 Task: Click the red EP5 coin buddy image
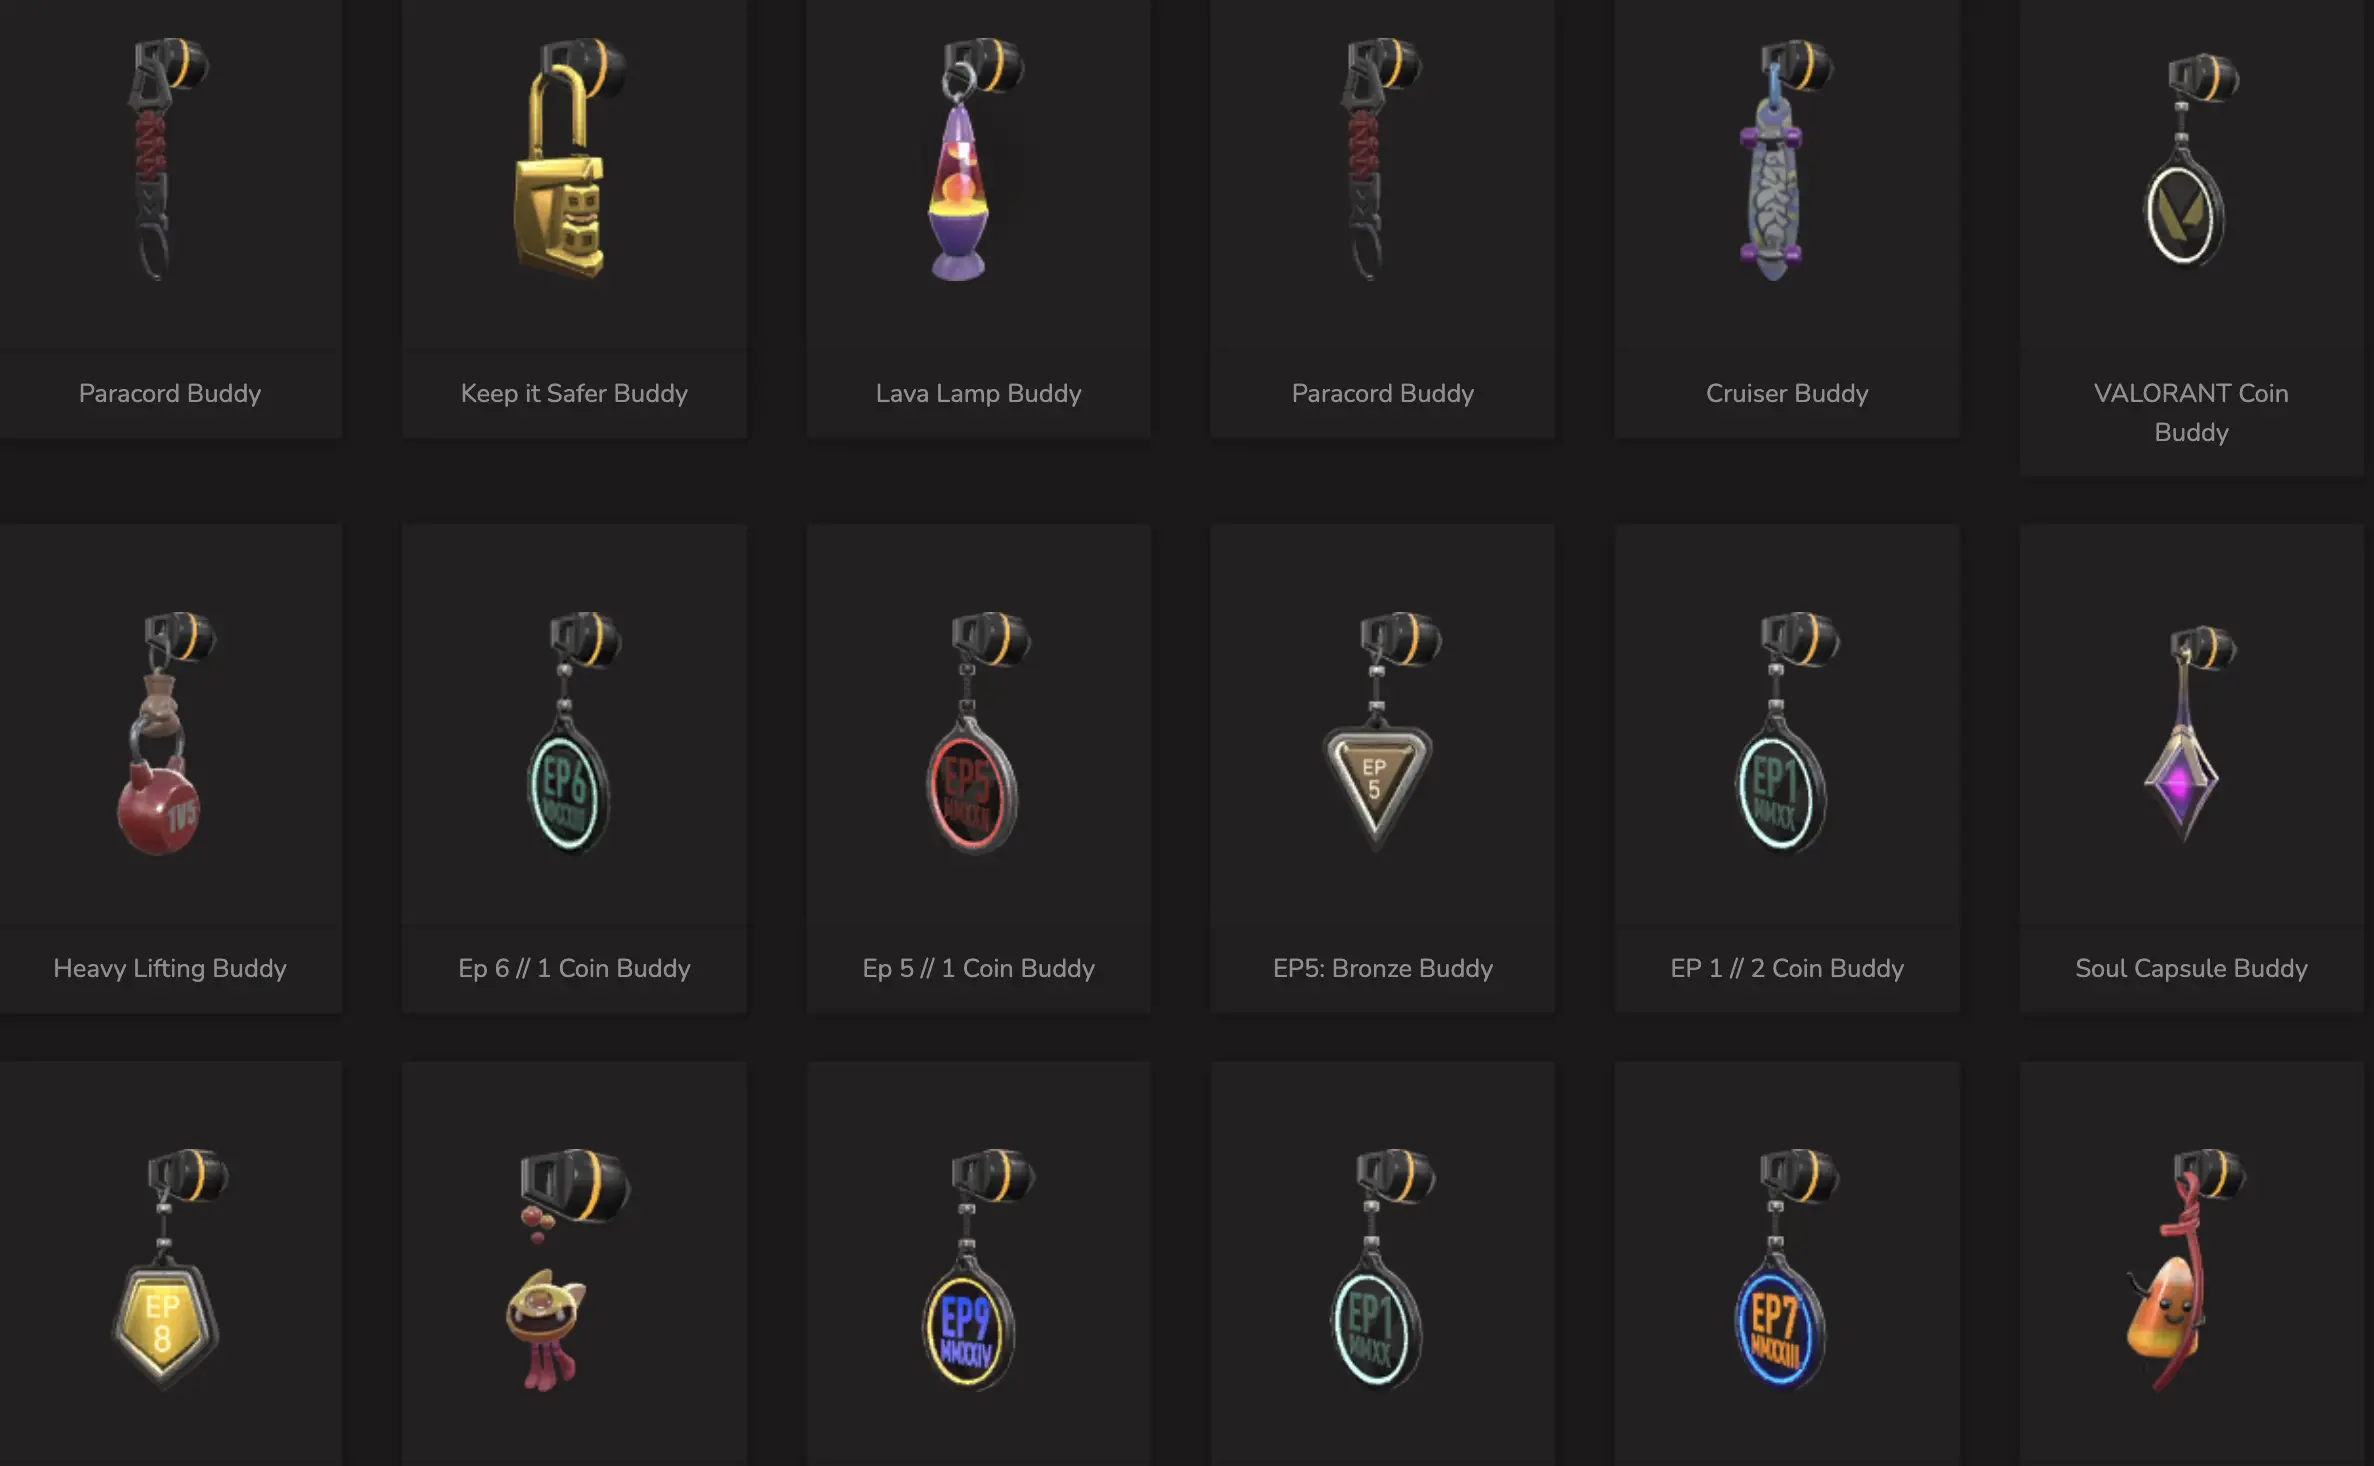coord(977,733)
